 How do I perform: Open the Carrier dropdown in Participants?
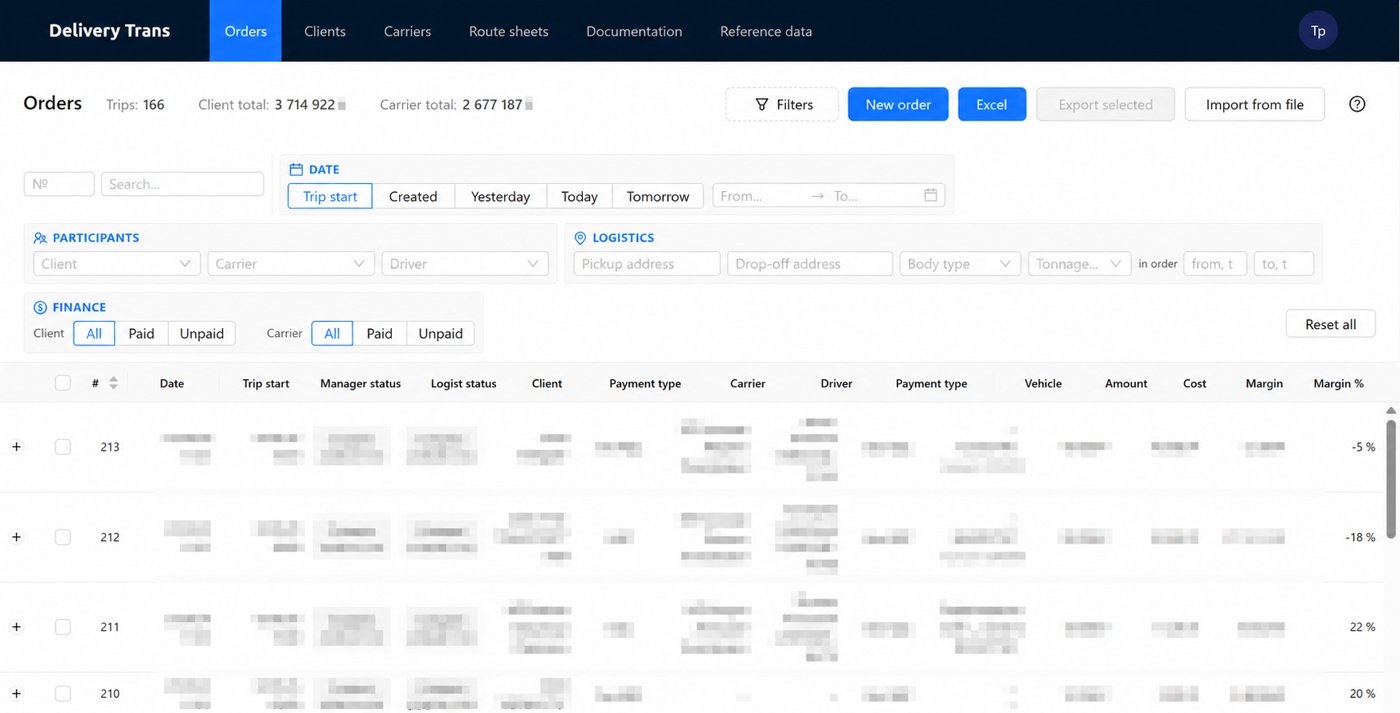click(291, 264)
